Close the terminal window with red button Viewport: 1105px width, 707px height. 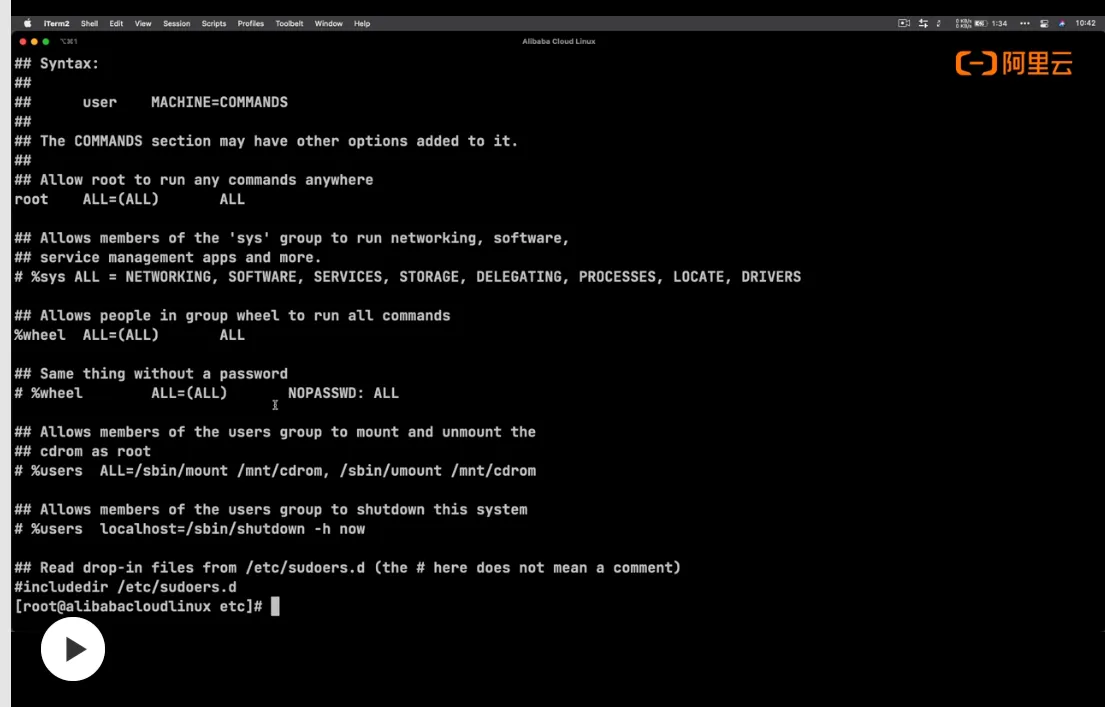click(23, 42)
